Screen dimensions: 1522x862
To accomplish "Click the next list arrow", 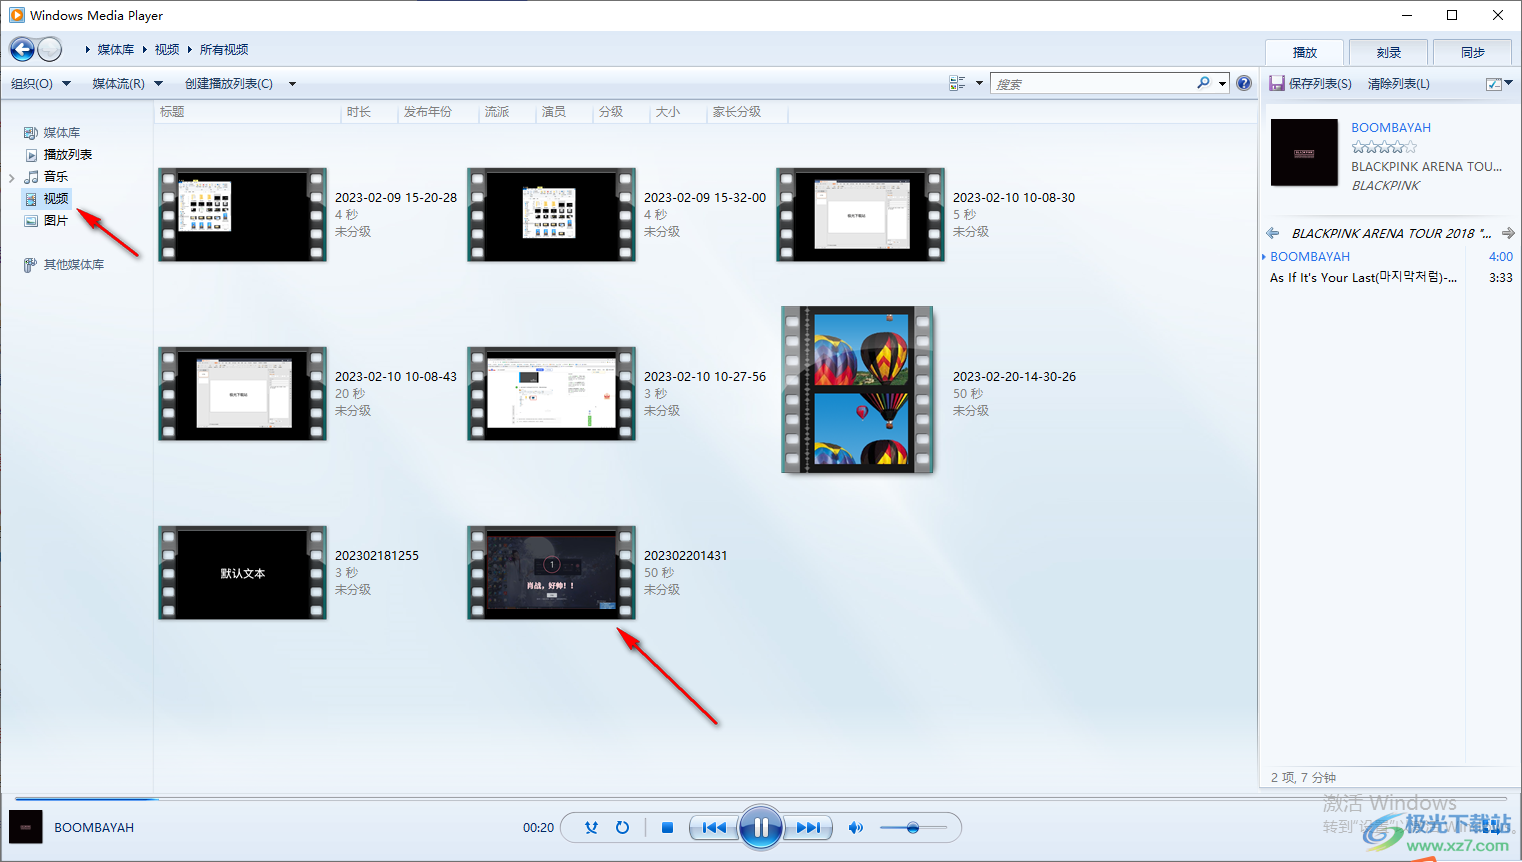I will click(1508, 233).
